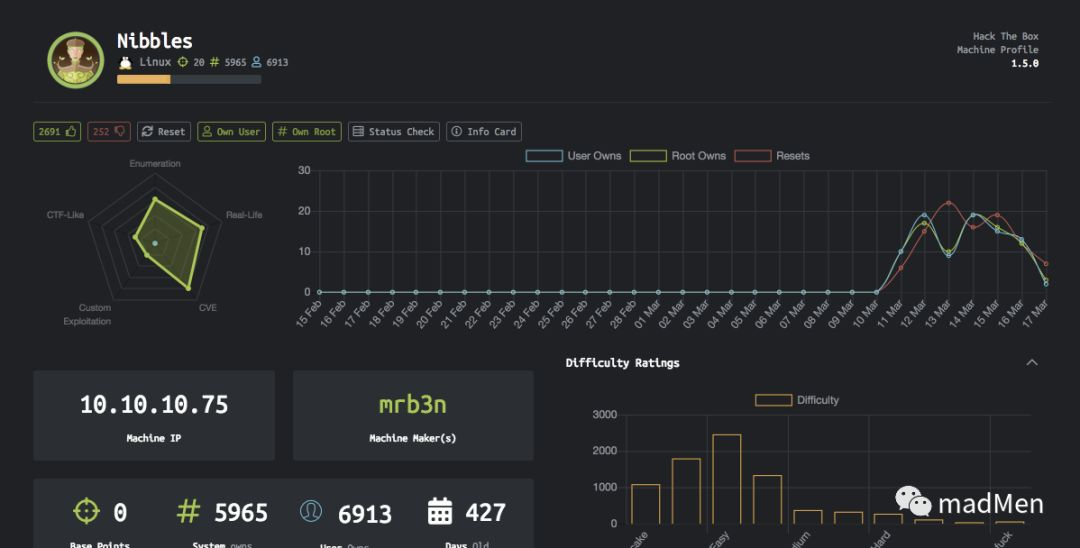
Task: Click the Difficulty Ratings heading
Action: click(622, 363)
